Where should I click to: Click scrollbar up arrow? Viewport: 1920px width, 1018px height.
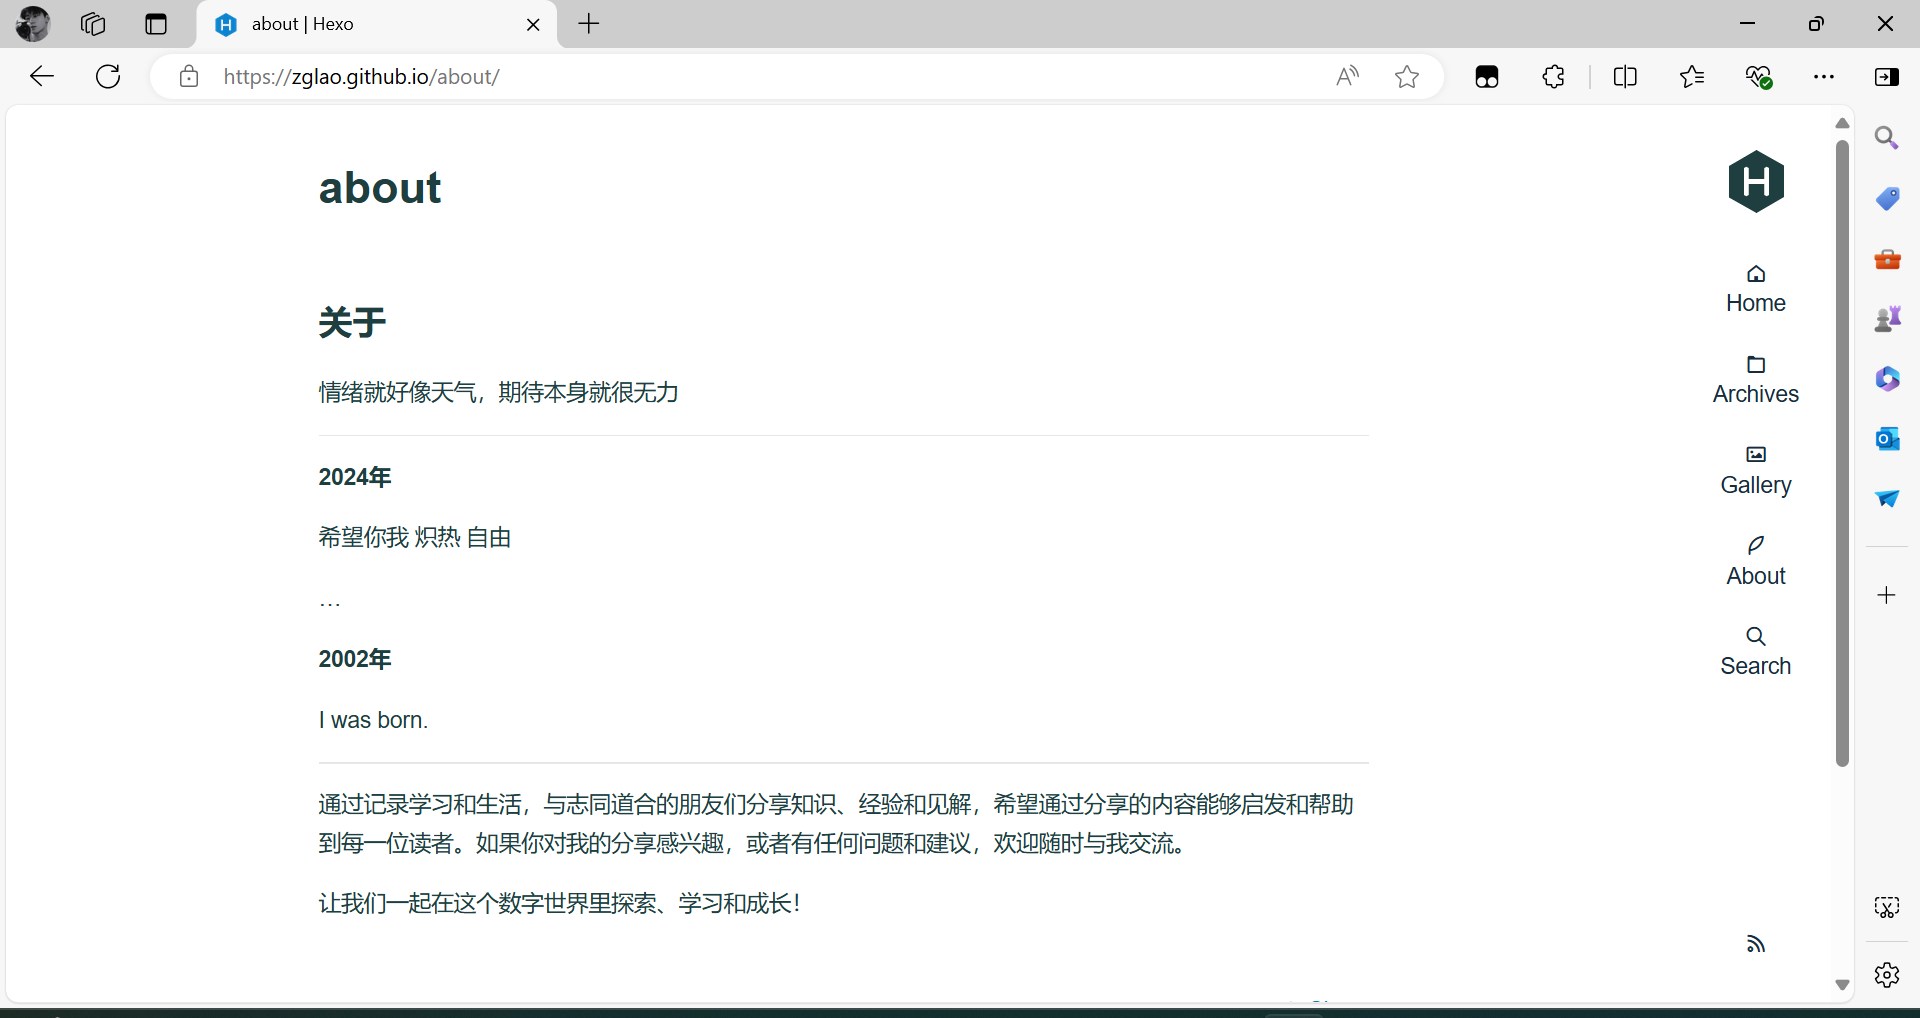point(1842,123)
